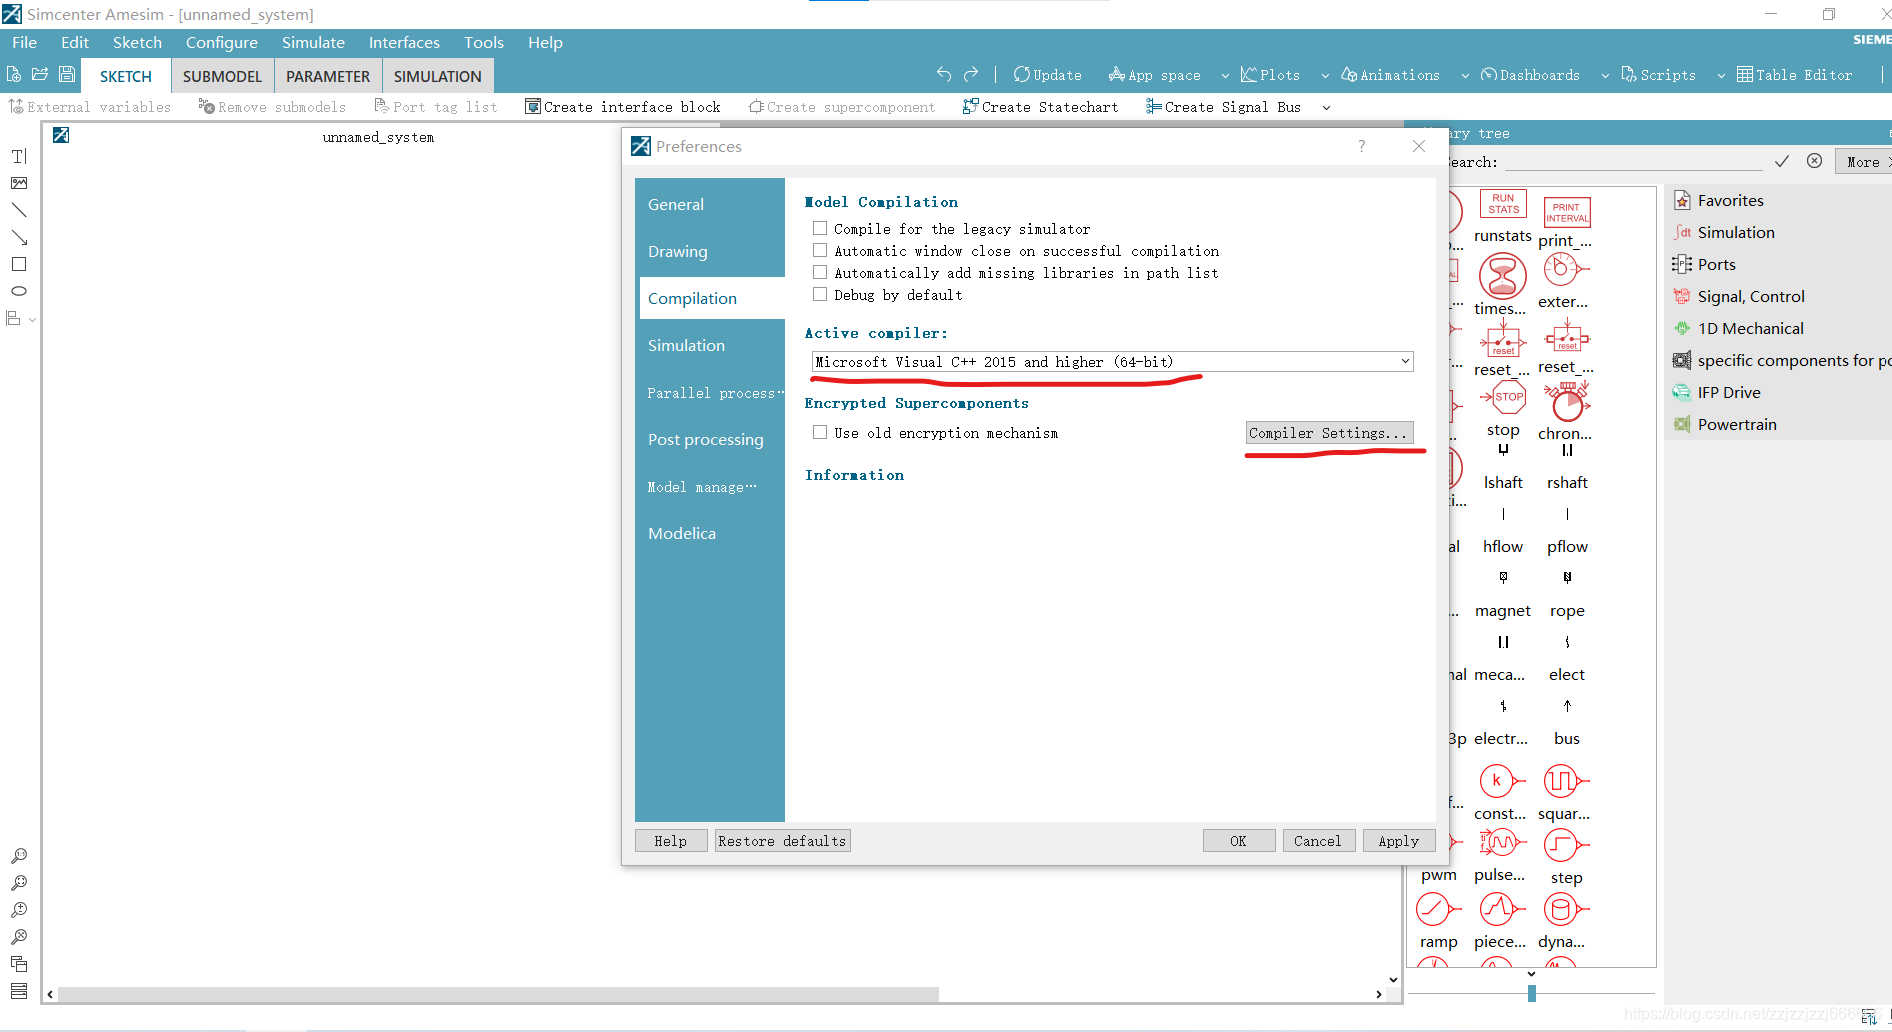Click Cancel in Preferences dialog
This screenshot has height=1032, width=1892.
(x=1318, y=841)
